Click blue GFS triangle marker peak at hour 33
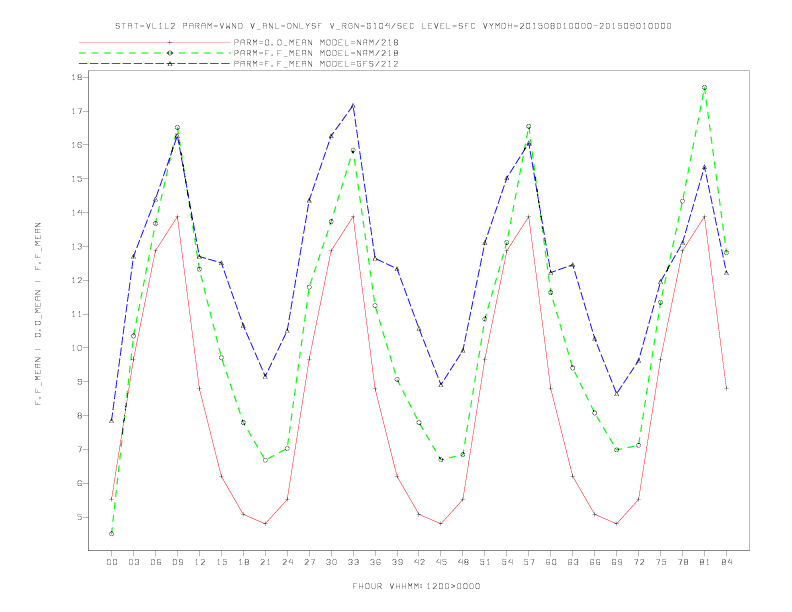The height and width of the screenshot is (612, 792). tap(353, 106)
